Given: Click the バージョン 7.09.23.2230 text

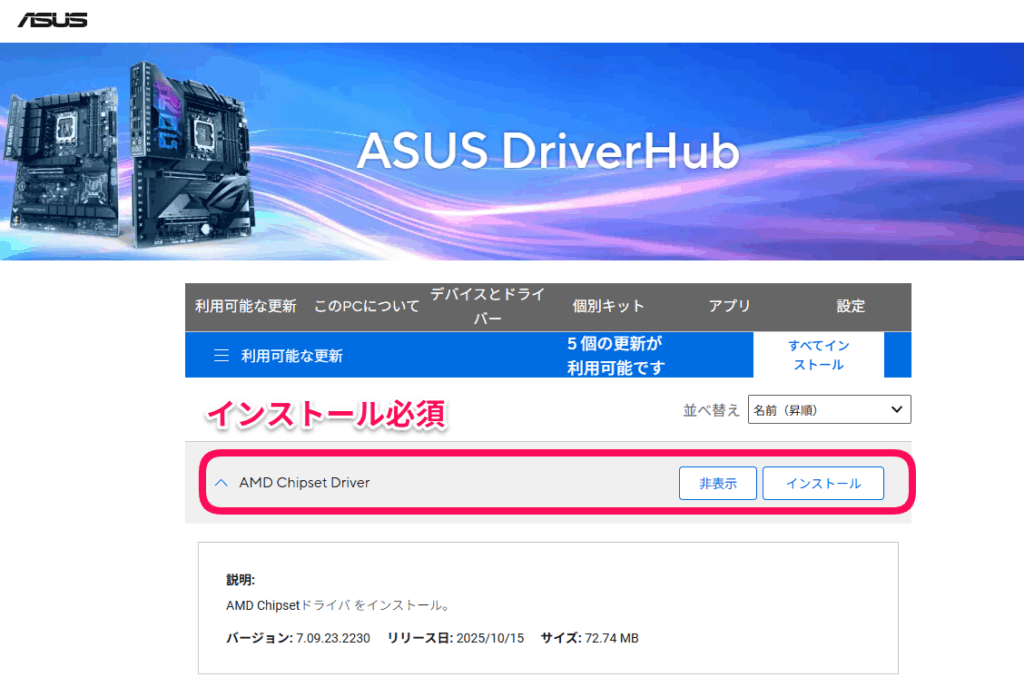Looking at the screenshot, I should click(299, 638).
